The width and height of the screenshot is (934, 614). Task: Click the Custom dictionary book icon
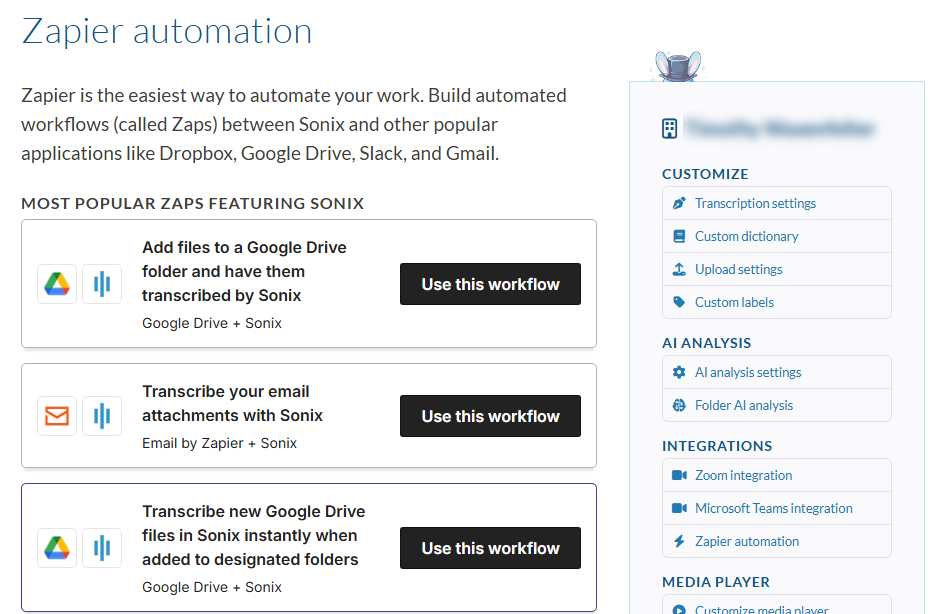coord(679,236)
